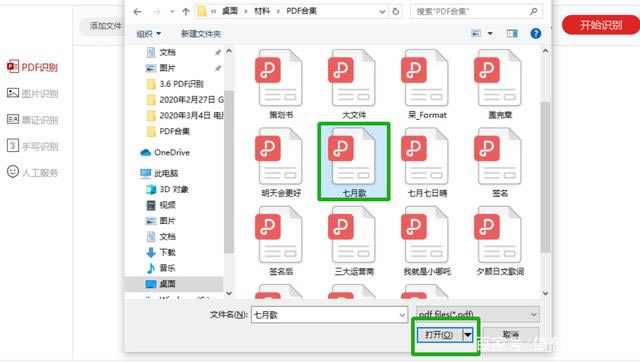This screenshot has width=640, height=362.
Task: Switch to PDF识别 tab in app
Action: [33, 67]
